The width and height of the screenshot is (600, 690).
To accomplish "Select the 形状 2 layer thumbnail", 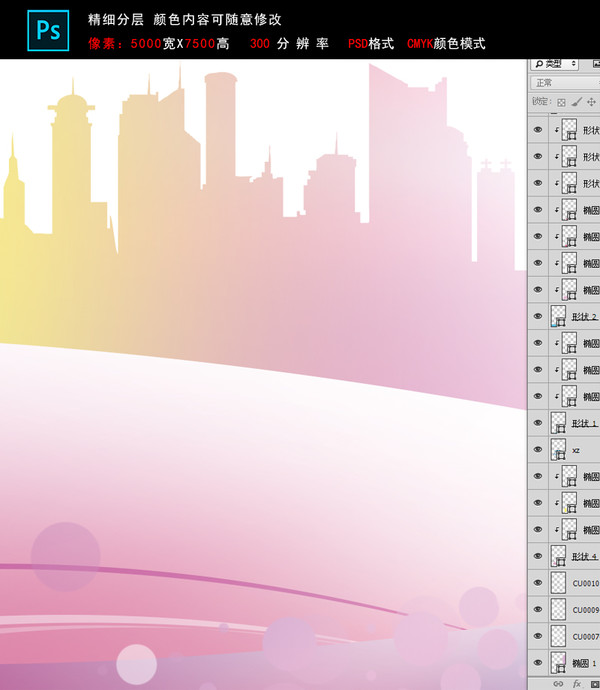I will pos(558,316).
